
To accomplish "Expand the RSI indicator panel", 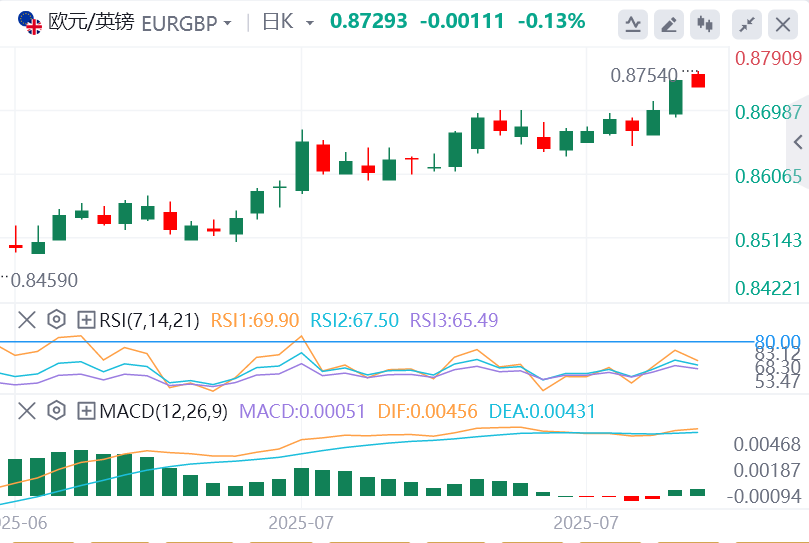I will click(x=86, y=320).
